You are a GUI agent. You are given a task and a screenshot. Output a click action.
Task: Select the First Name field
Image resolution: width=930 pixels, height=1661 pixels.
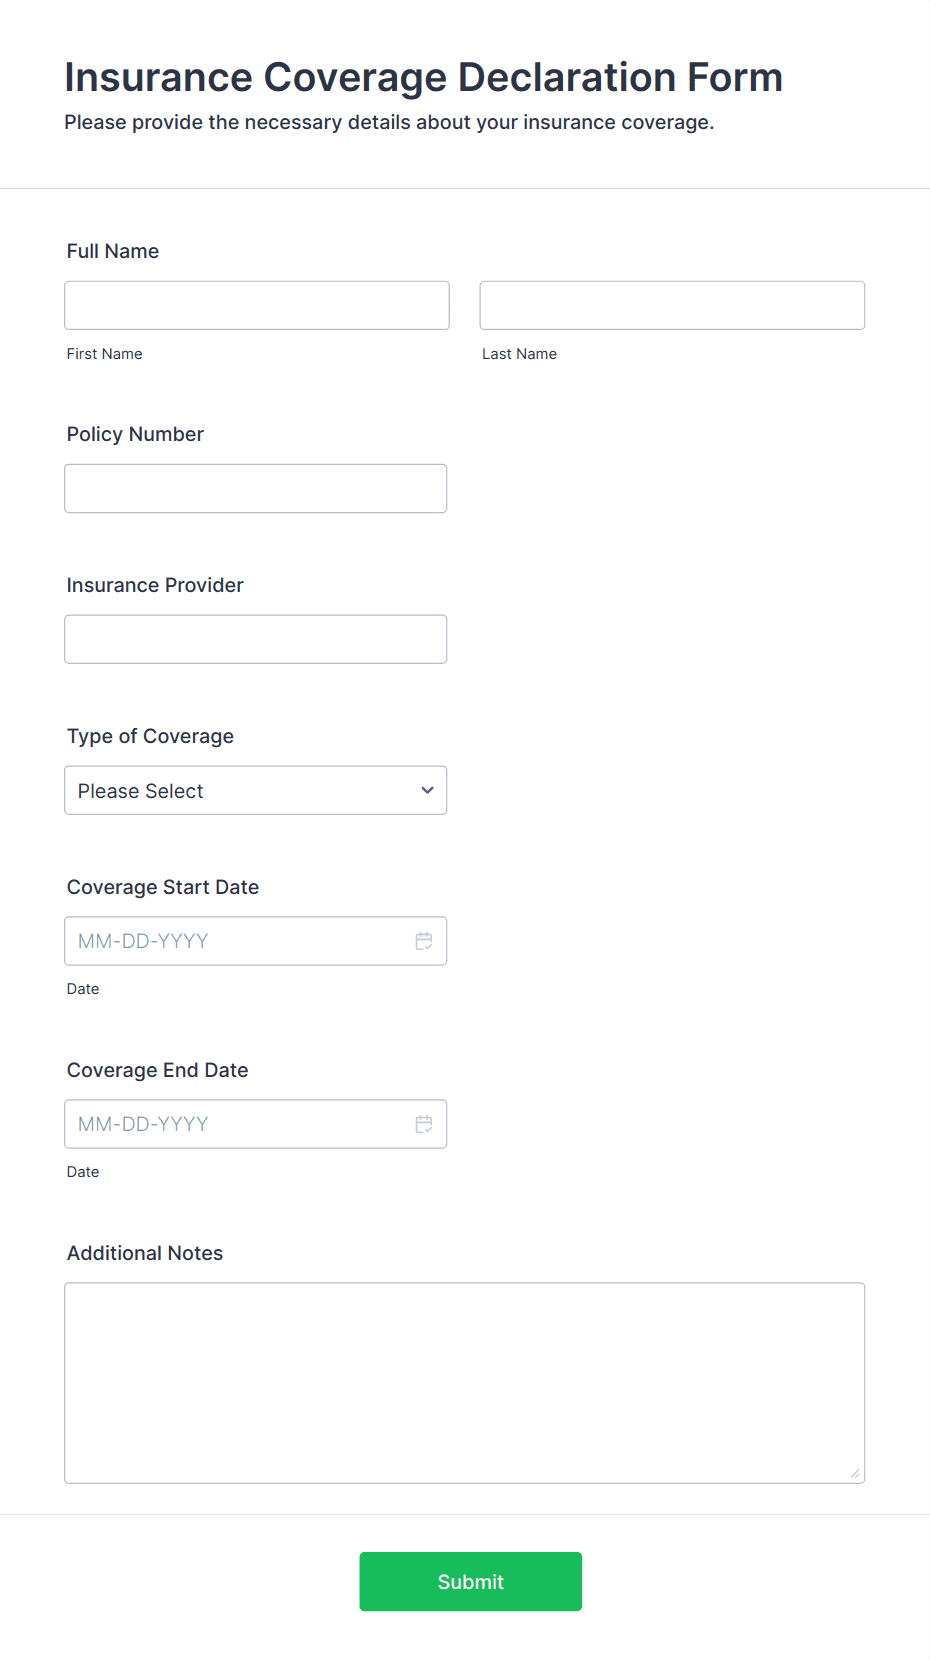256,305
